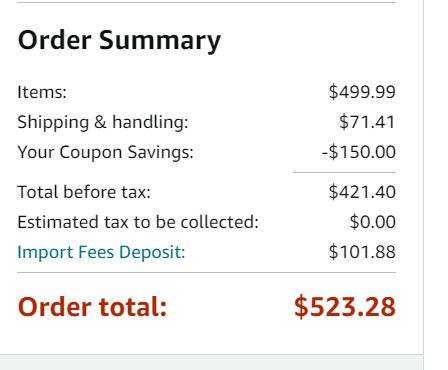Image resolution: width=448 pixels, height=370 pixels.
Task: Select the $71.41 shipping amount
Action: click(367, 122)
